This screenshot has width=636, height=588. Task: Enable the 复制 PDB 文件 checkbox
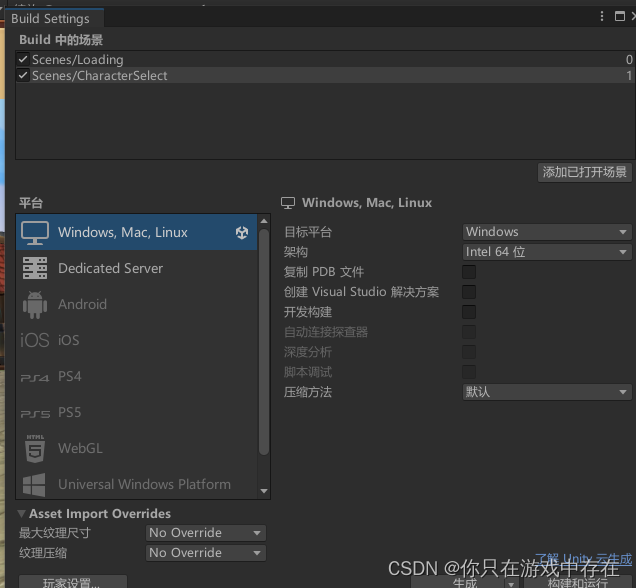point(469,272)
